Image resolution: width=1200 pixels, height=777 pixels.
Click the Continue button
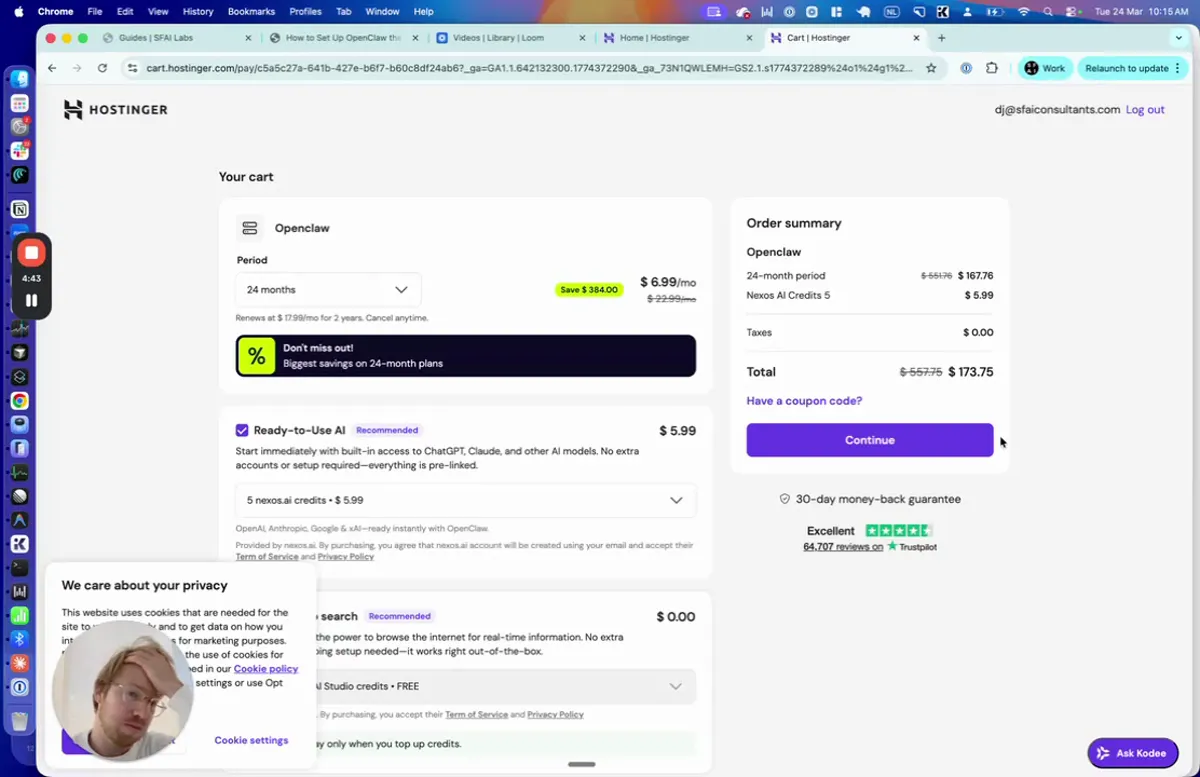point(869,440)
